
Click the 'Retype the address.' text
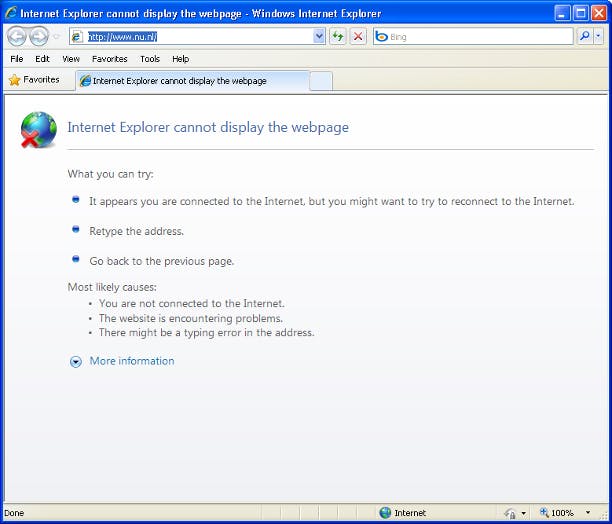click(136, 231)
